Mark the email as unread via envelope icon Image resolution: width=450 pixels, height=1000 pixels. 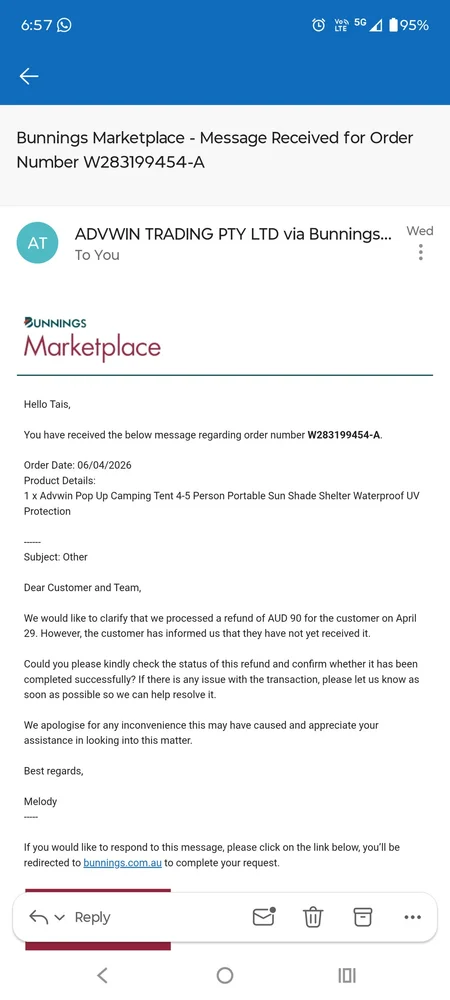pyautogui.click(x=264, y=917)
